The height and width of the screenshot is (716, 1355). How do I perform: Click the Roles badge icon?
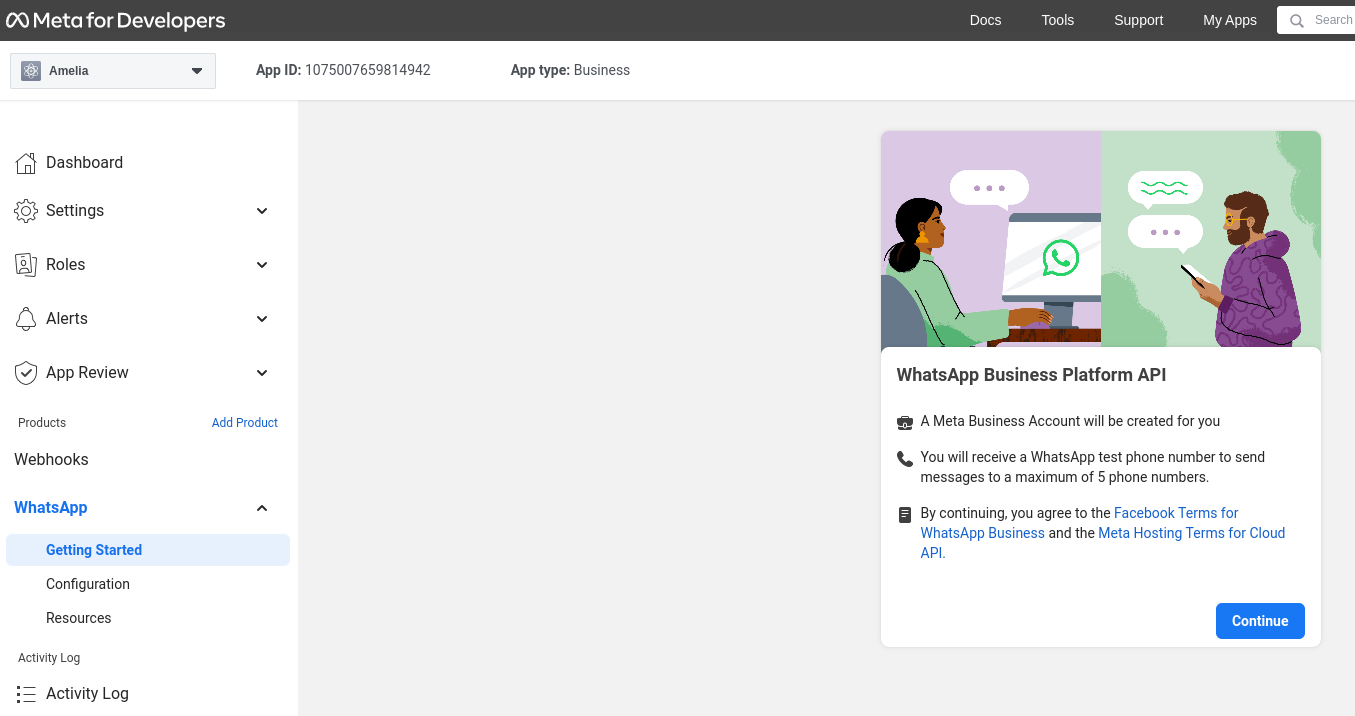[26, 265]
